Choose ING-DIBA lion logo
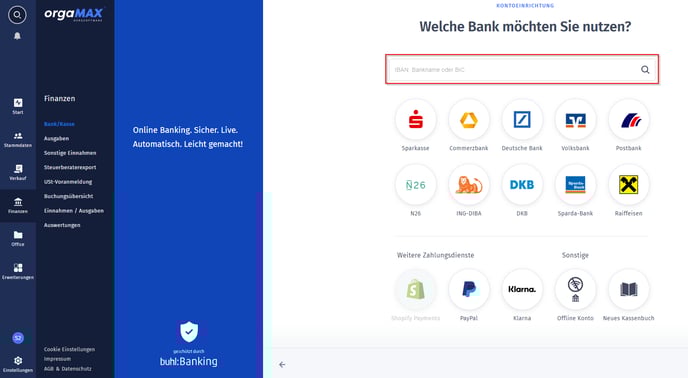The image size is (688, 378). point(469,185)
